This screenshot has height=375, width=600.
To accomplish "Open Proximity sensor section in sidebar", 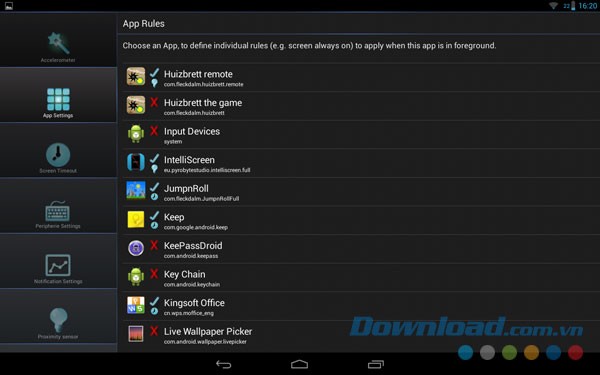I will (x=58, y=316).
